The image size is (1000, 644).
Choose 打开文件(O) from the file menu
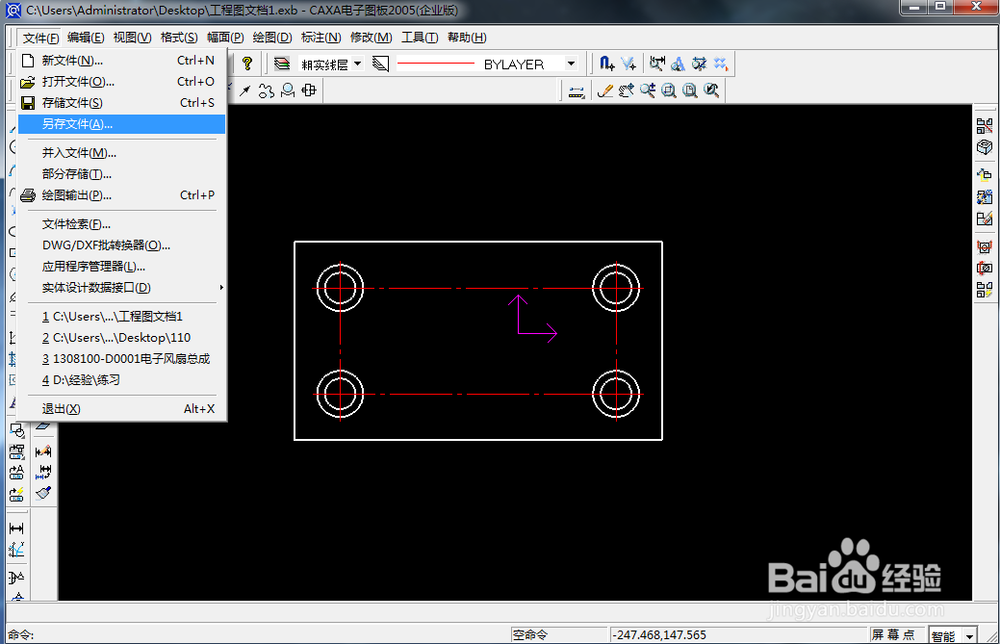[x=122, y=82]
